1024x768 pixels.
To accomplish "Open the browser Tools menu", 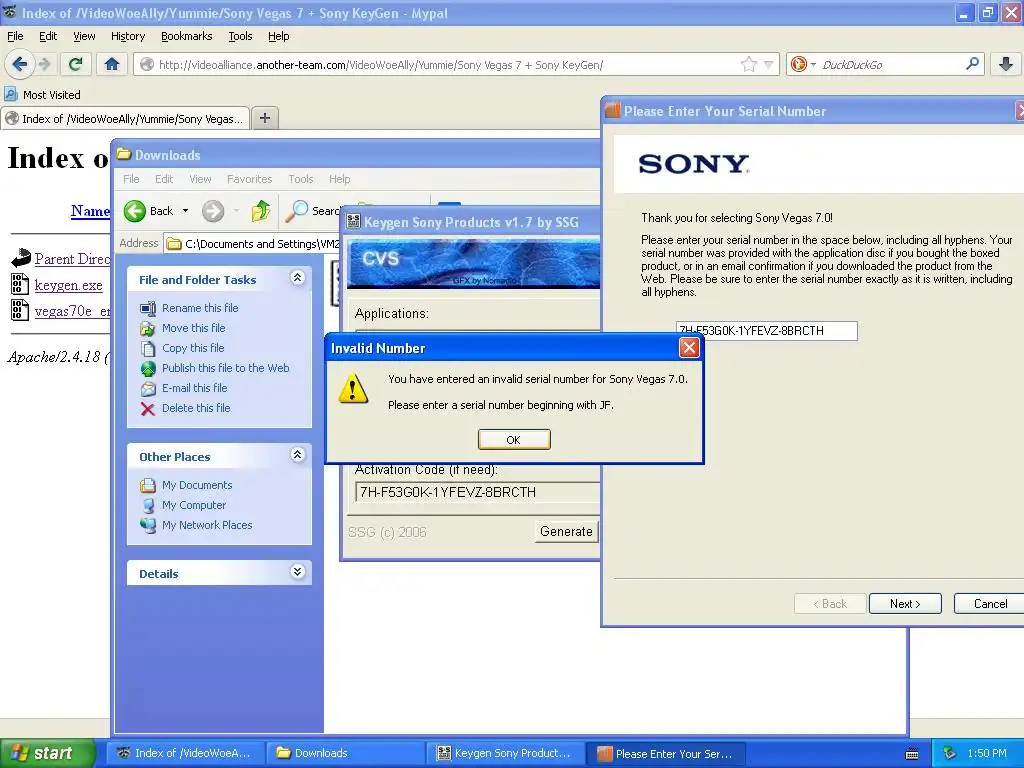I will [240, 36].
